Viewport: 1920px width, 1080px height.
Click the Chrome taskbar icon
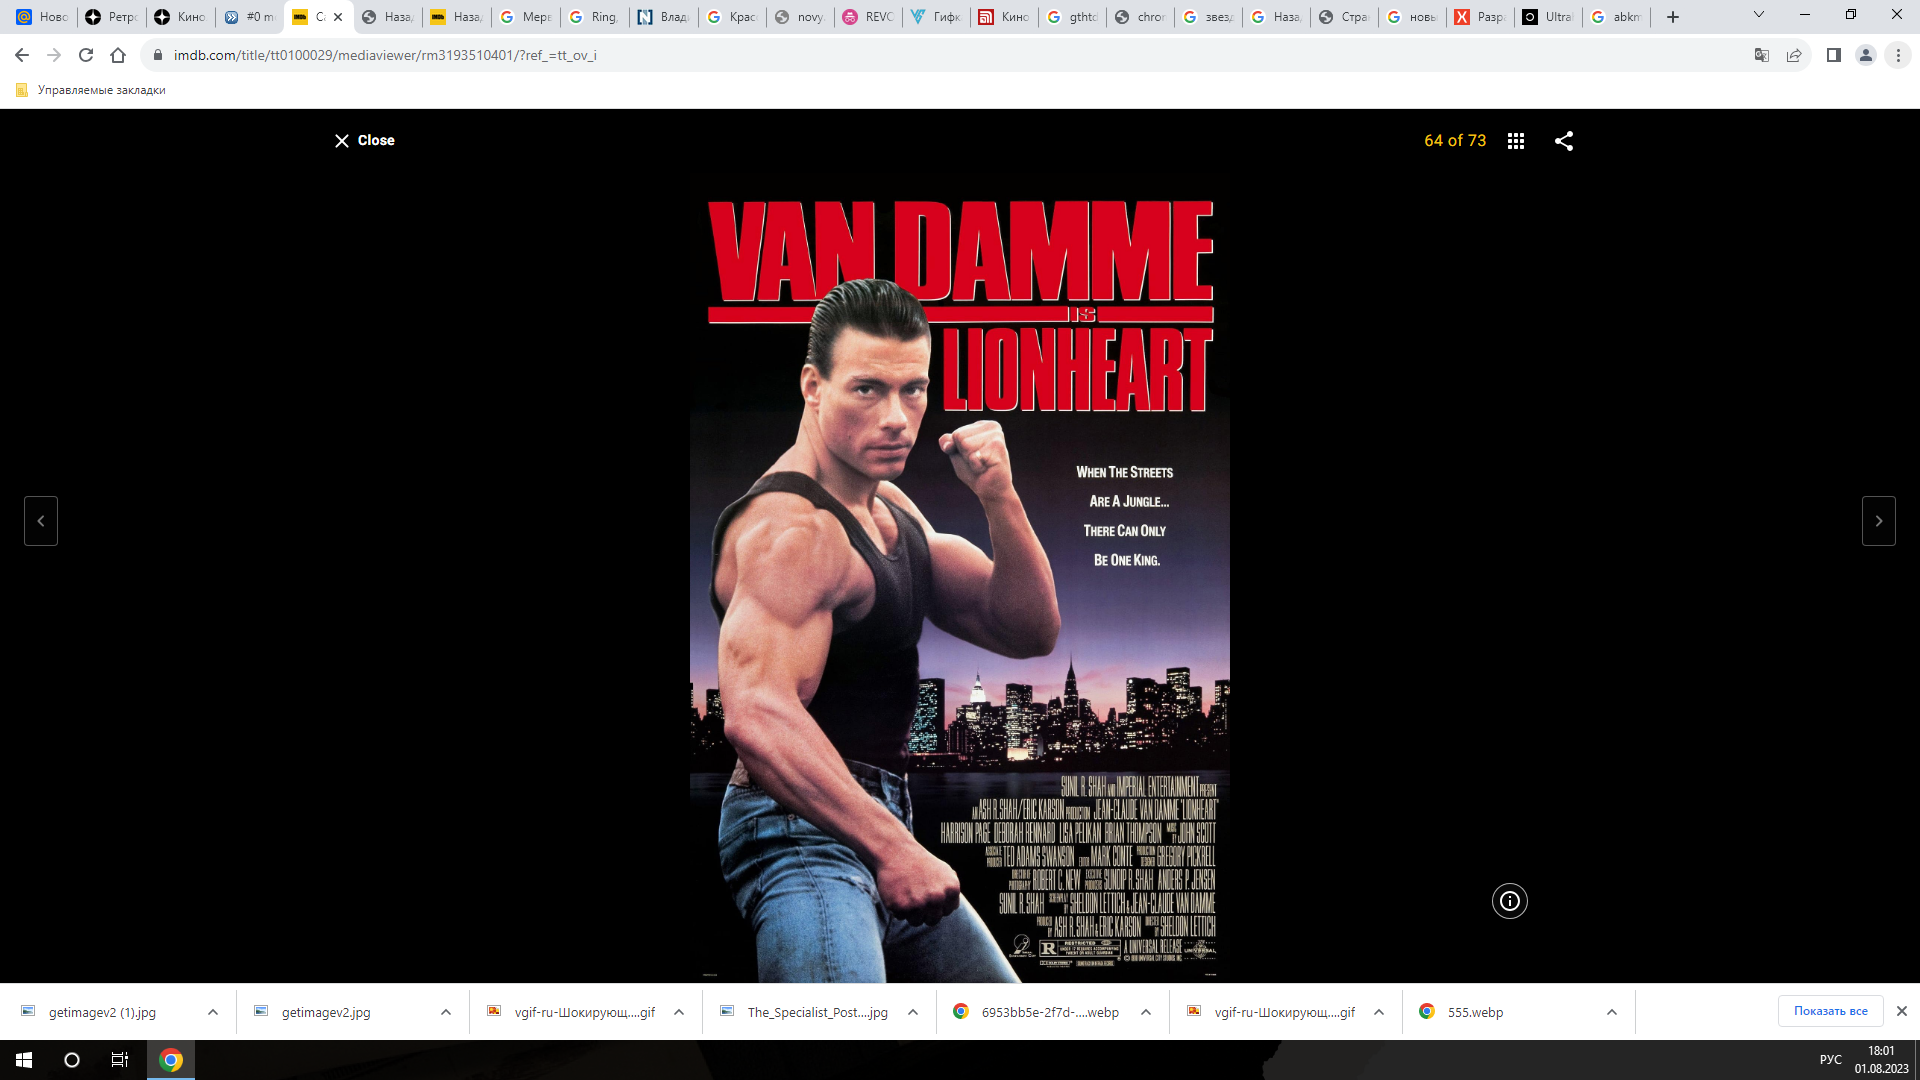(171, 1060)
